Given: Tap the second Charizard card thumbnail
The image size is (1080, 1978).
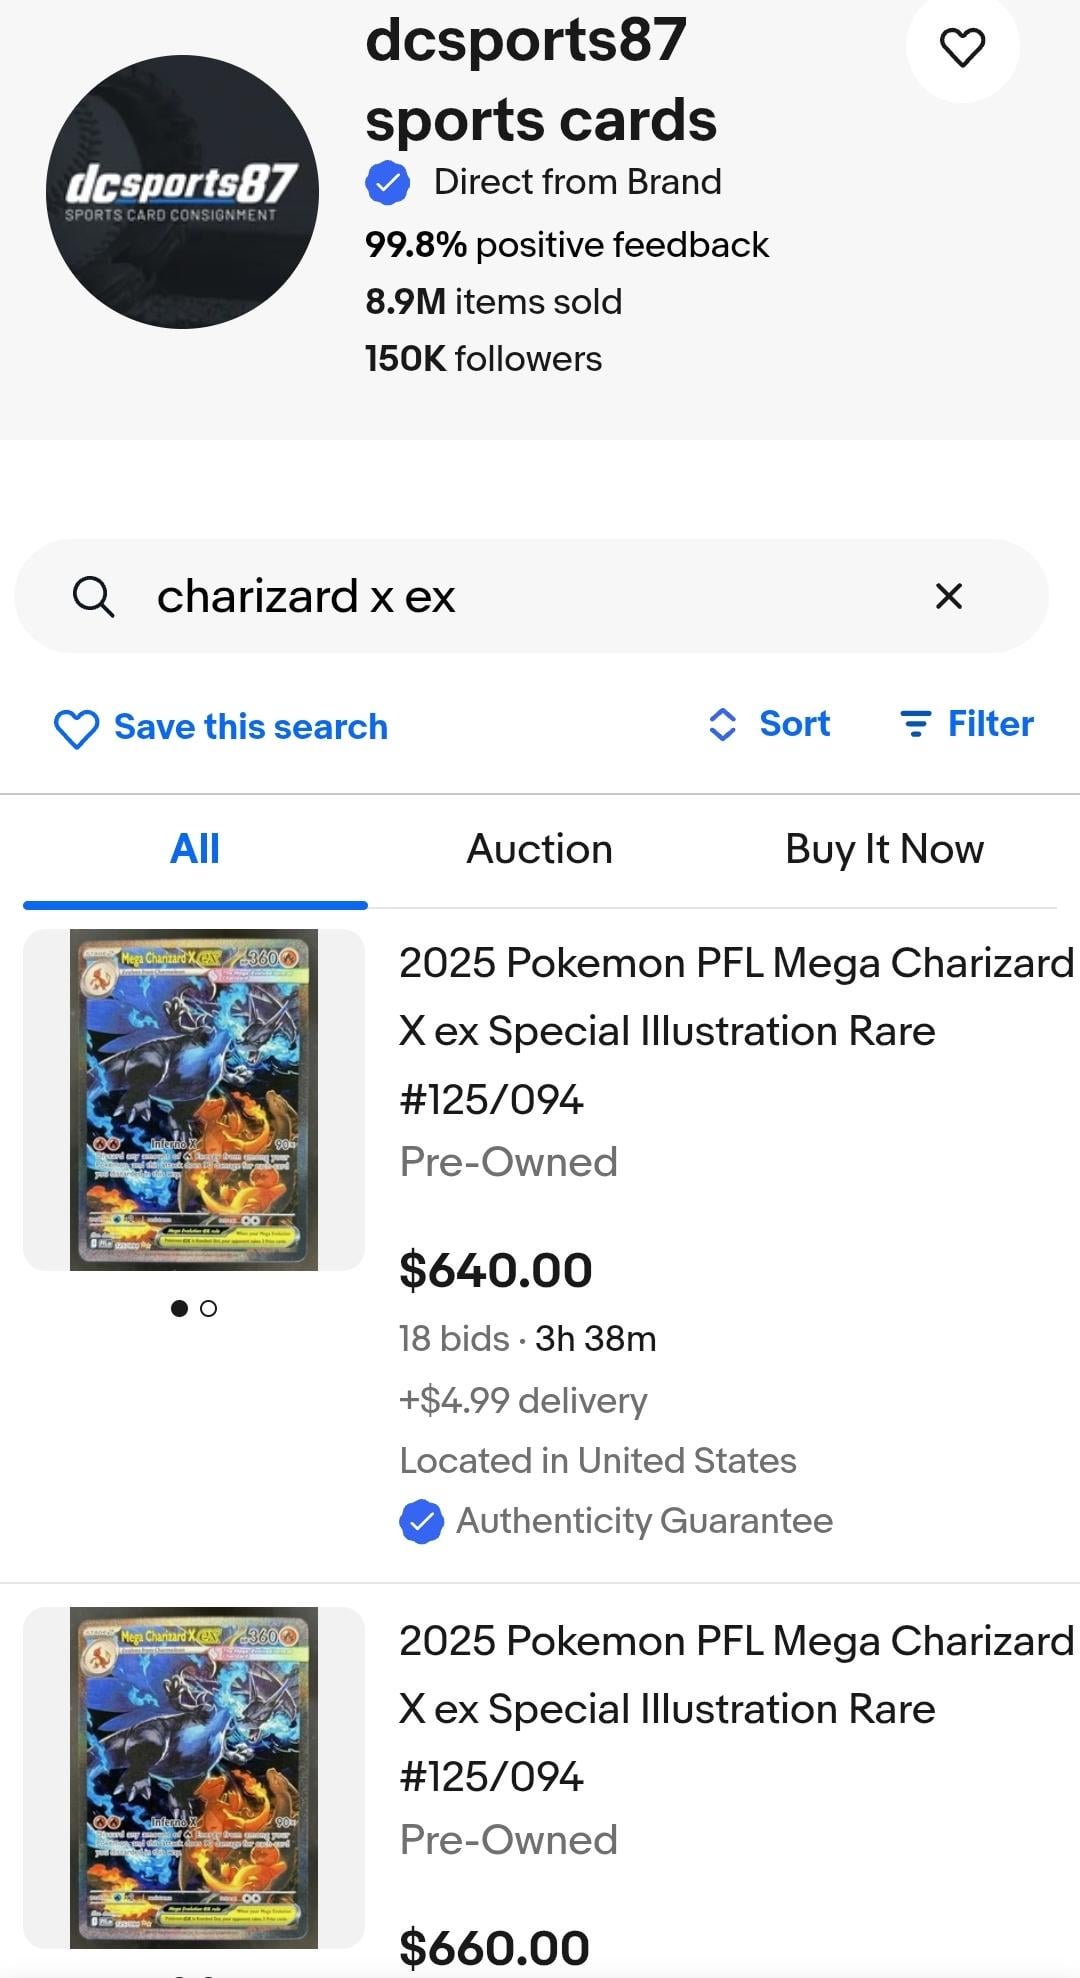Looking at the screenshot, I should click(x=194, y=1777).
